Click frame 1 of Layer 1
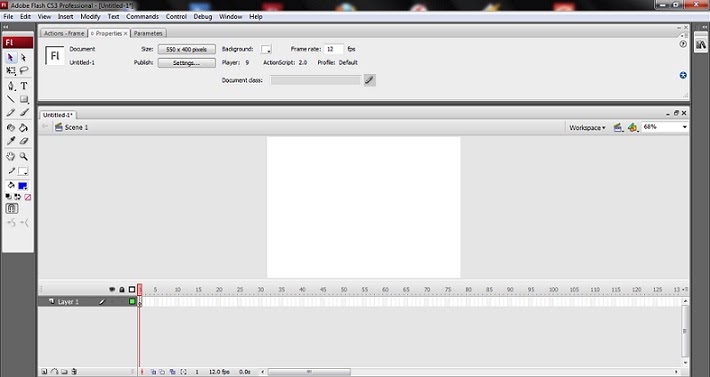The image size is (710, 377). point(140,301)
